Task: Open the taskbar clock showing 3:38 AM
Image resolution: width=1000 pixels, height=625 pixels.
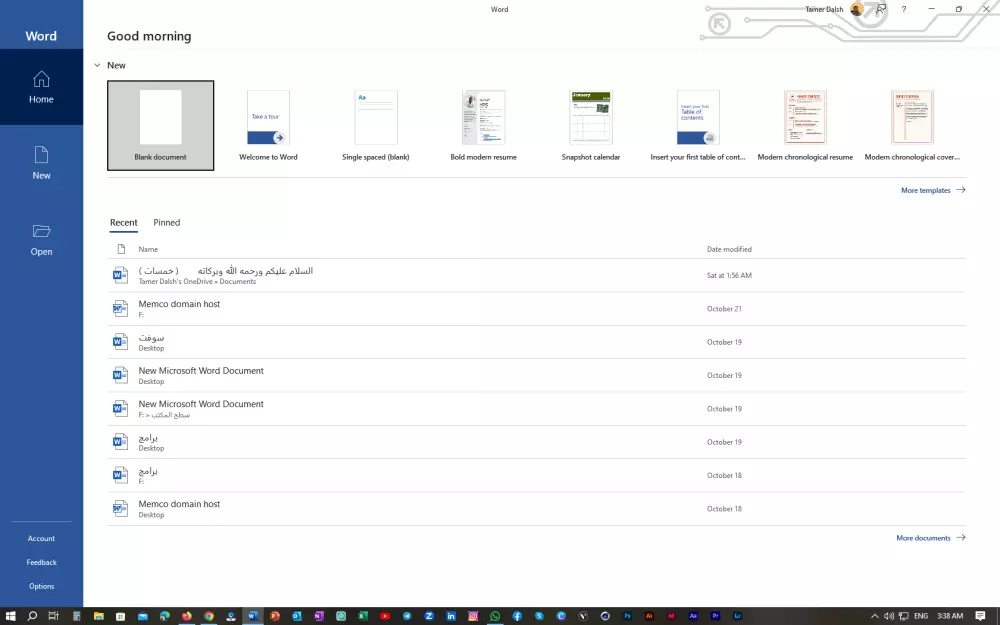Action: click(950, 616)
